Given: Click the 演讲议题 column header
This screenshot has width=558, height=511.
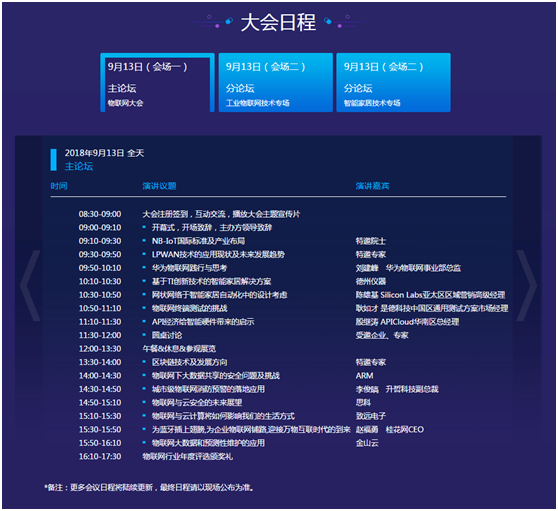Looking at the screenshot, I should tap(159, 186).
